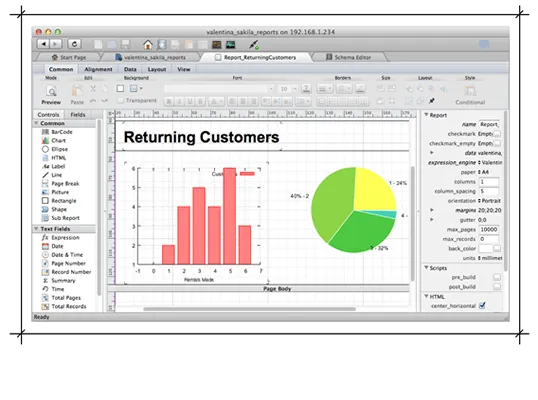This screenshot has height=400, width=538.
Task: Open the Alignment ribbon tab
Action: 98,69
